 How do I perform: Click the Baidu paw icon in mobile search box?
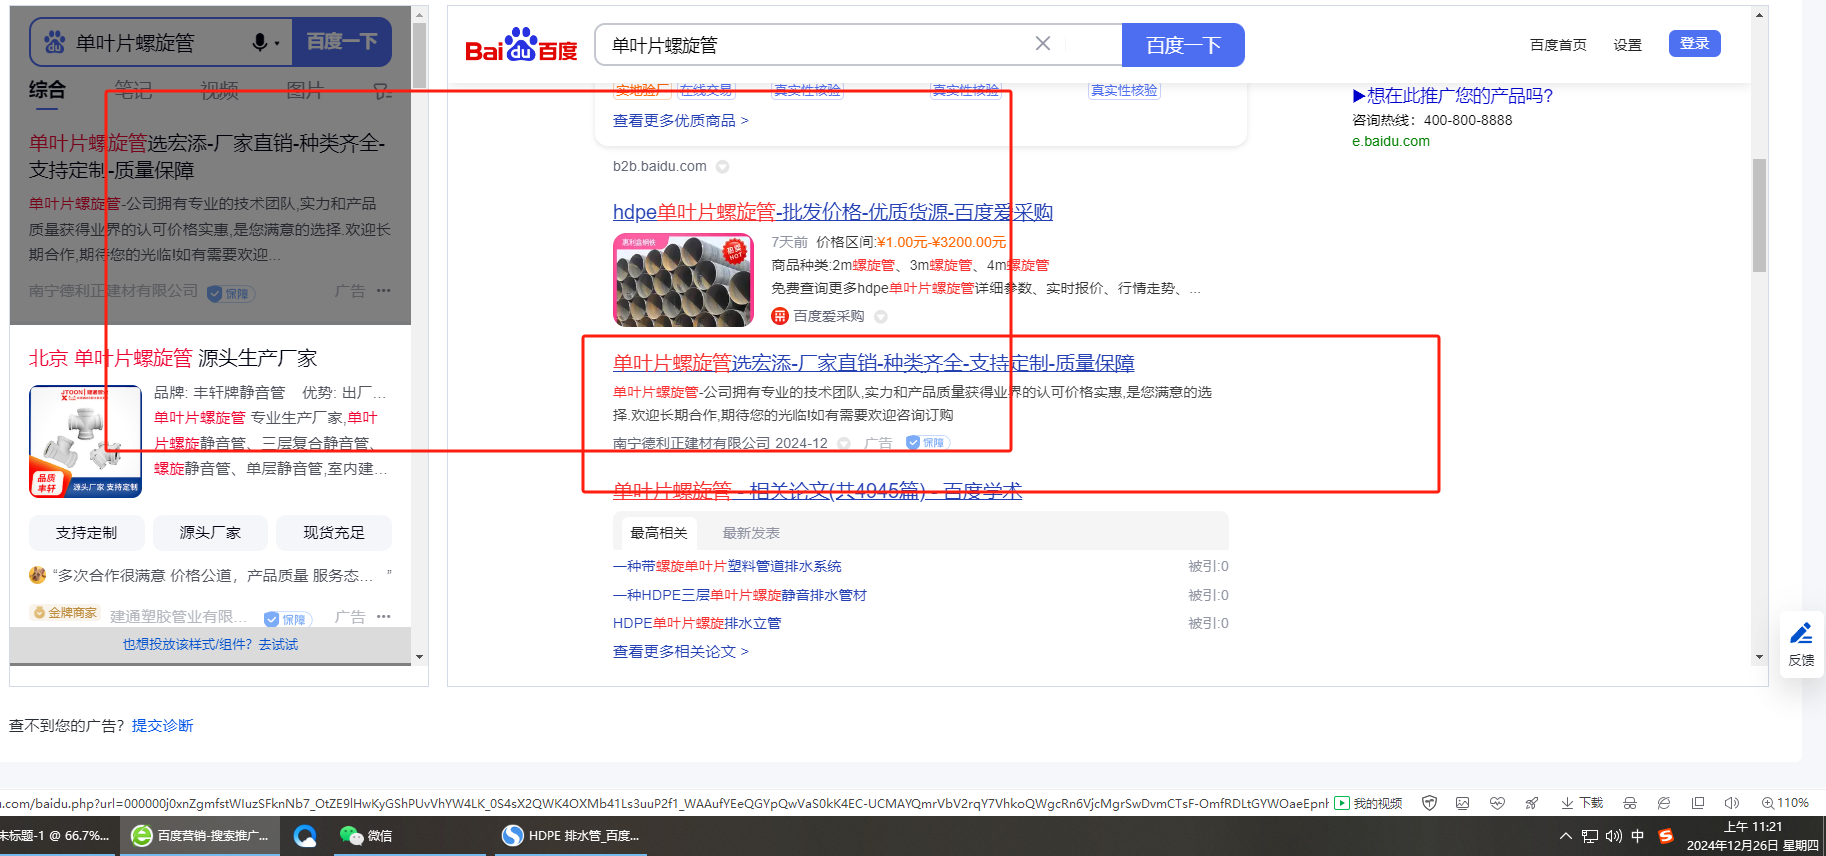[55, 42]
